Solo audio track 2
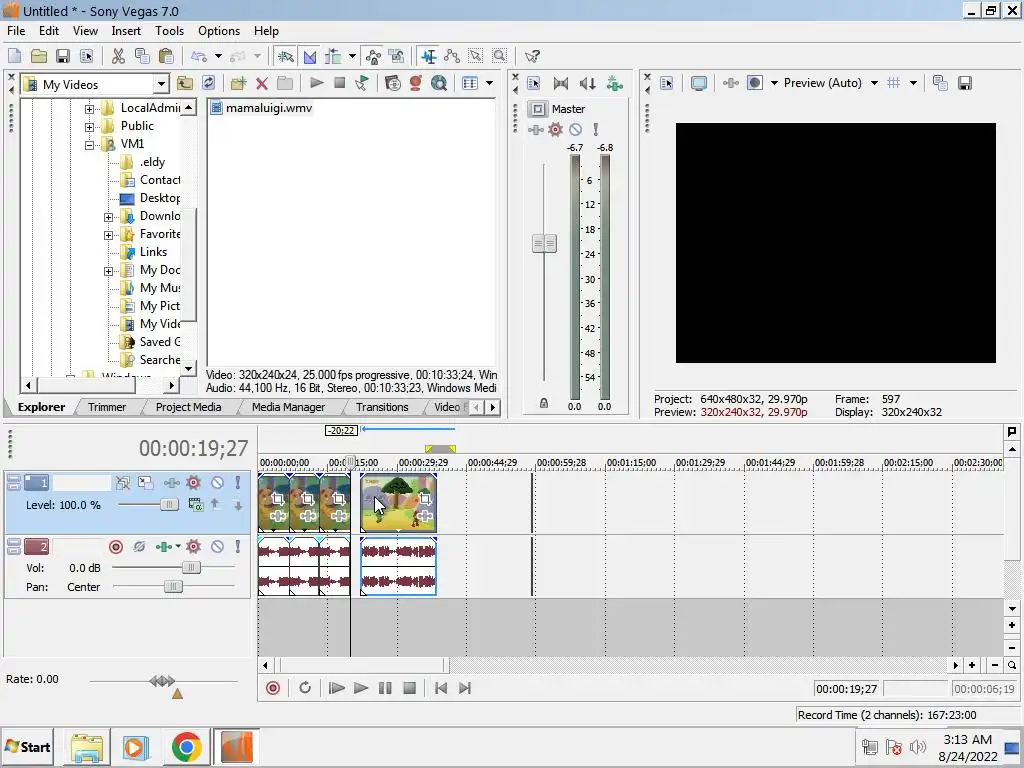 pos(238,547)
